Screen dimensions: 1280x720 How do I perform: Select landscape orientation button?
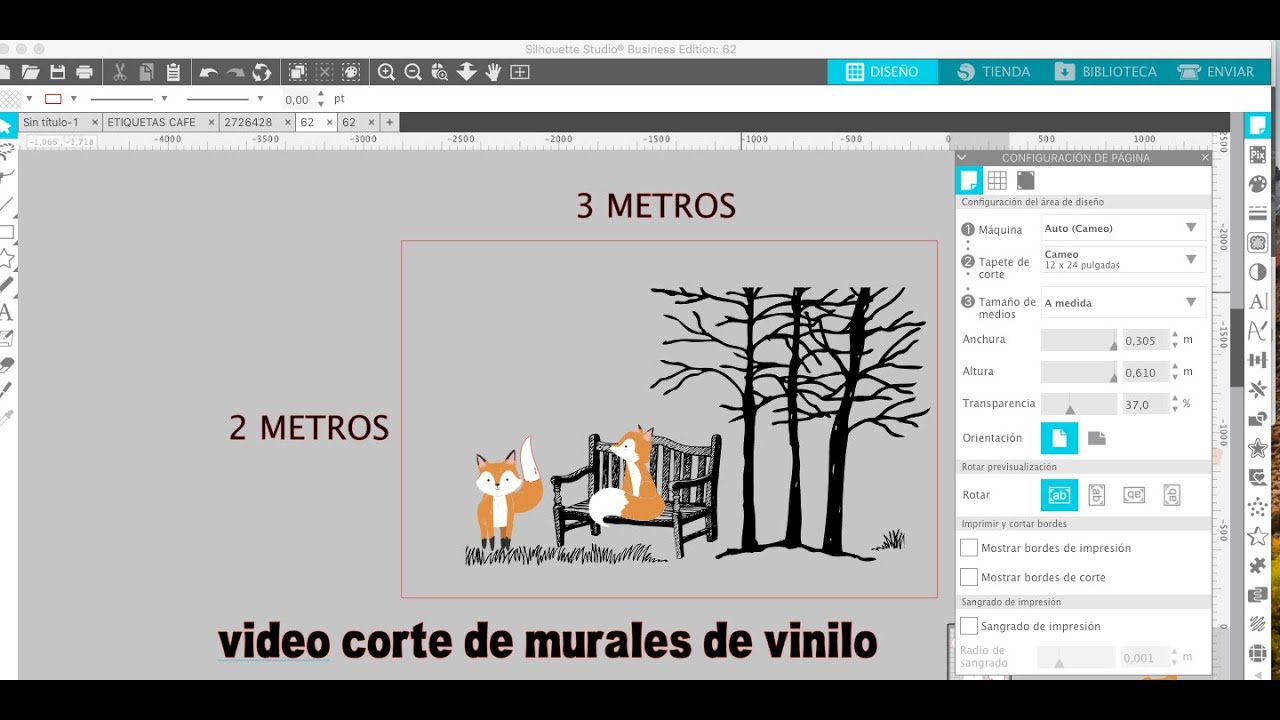(x=1097, y=438)
